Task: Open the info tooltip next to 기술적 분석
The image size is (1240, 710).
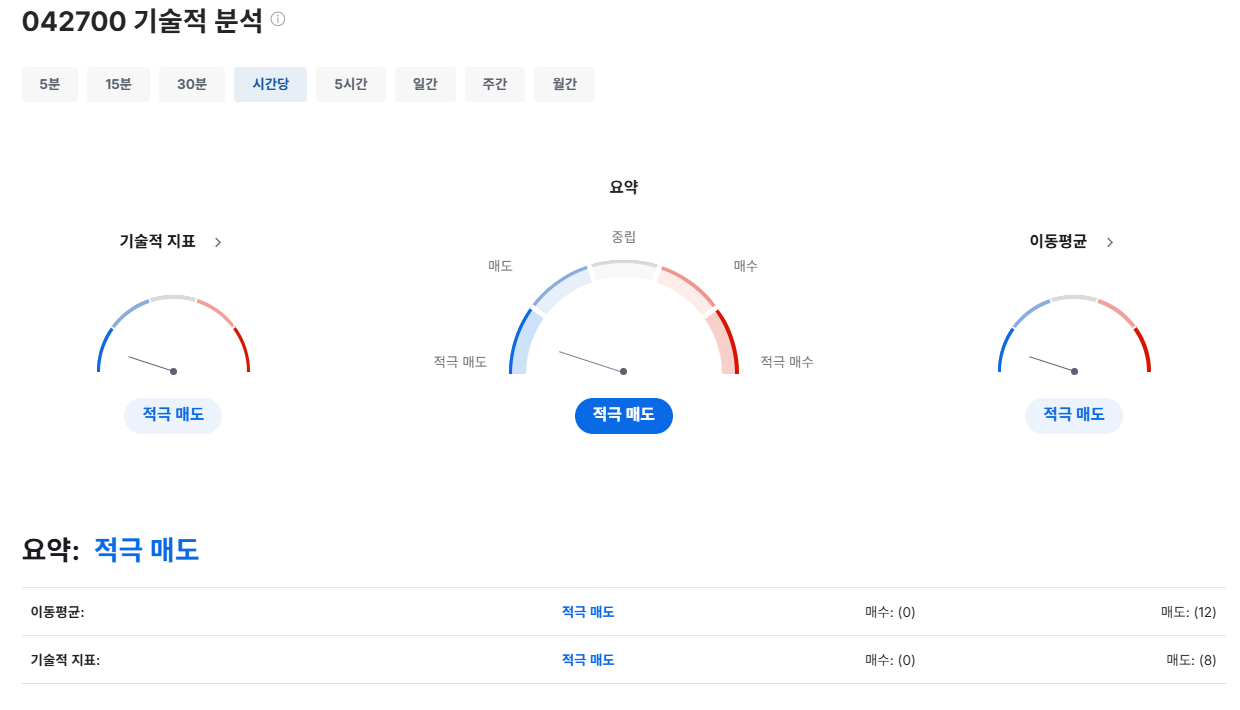Action: [x=277, y=20]
